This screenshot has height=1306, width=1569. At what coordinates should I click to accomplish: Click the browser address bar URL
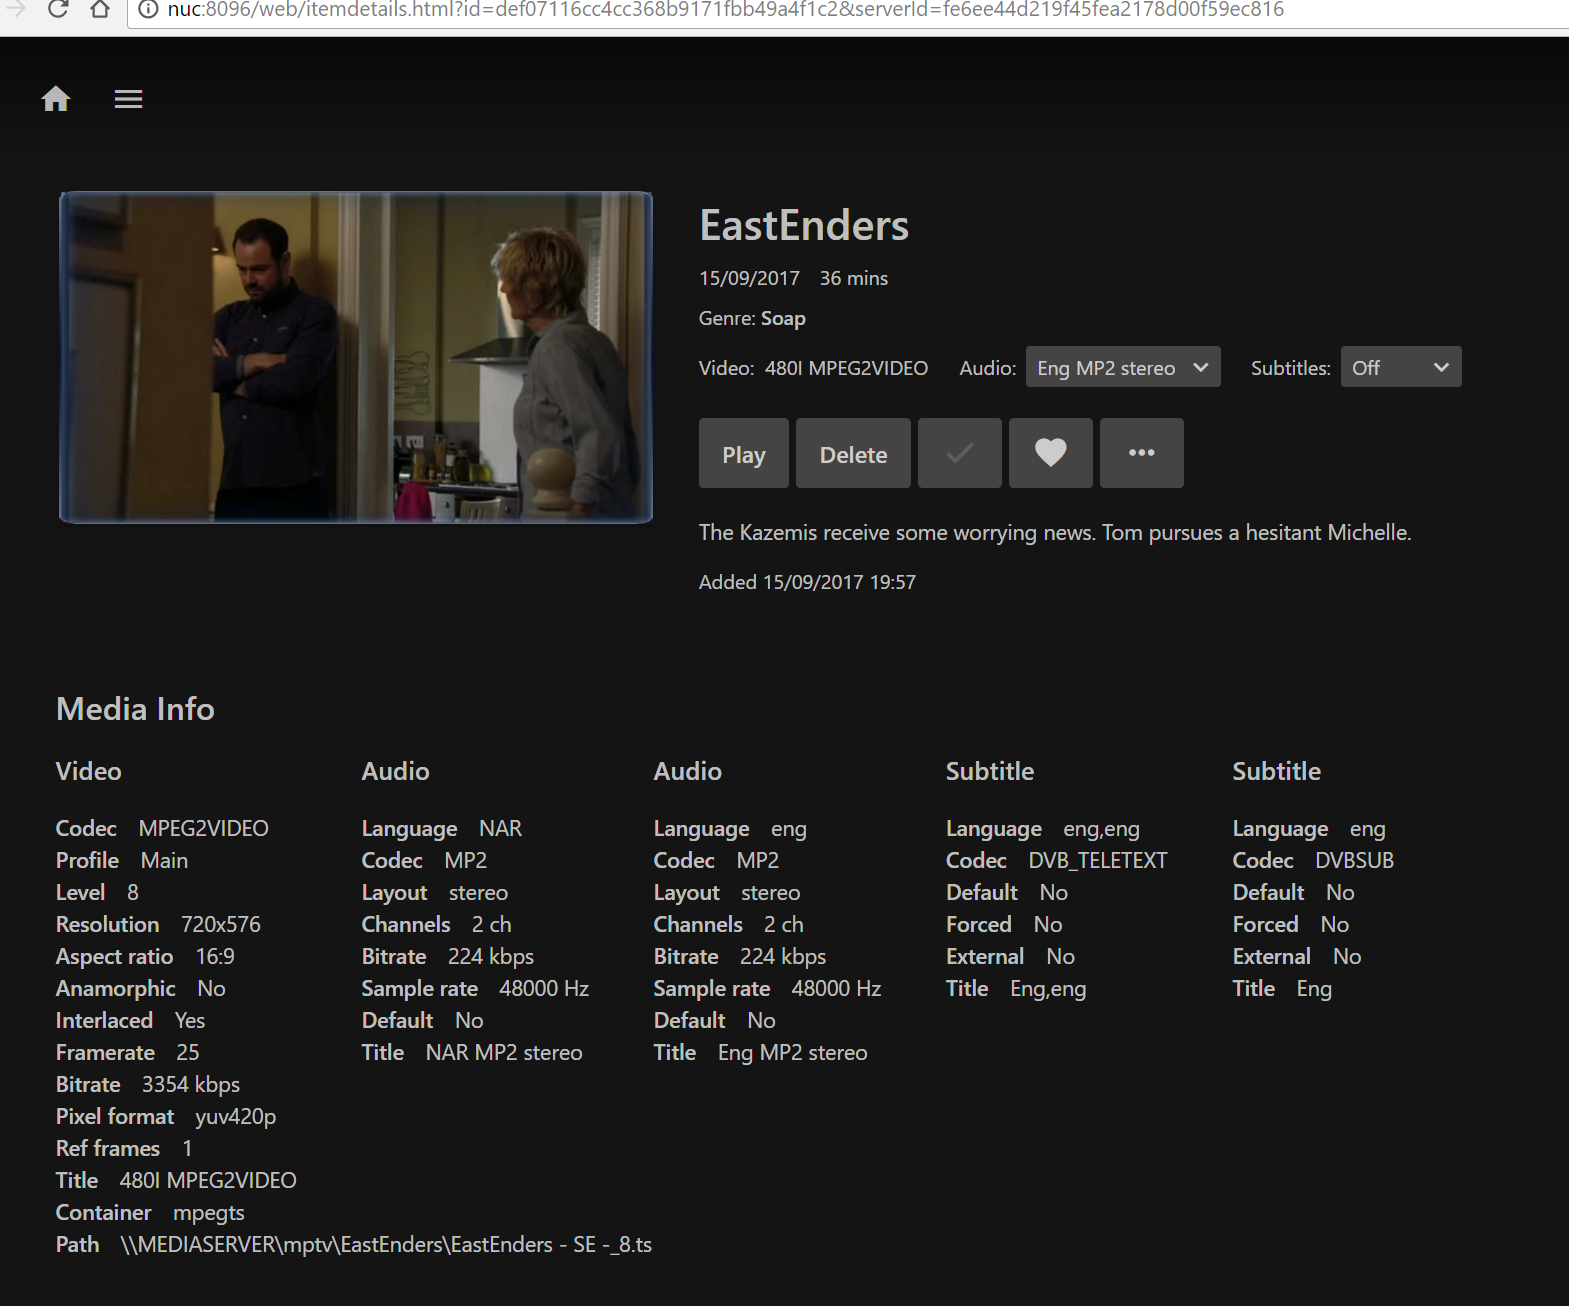coord(725,10)
